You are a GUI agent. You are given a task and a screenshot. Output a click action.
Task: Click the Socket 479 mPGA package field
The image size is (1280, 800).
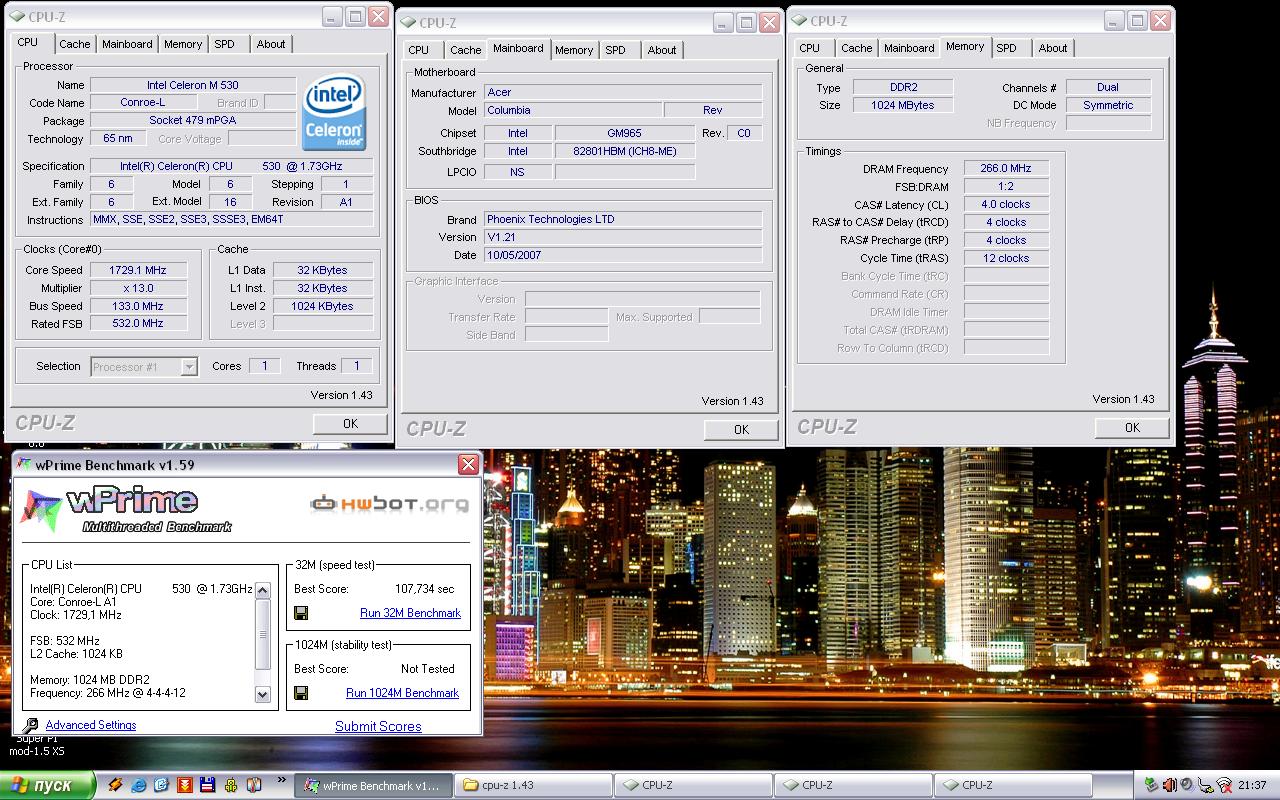[193, 121]
